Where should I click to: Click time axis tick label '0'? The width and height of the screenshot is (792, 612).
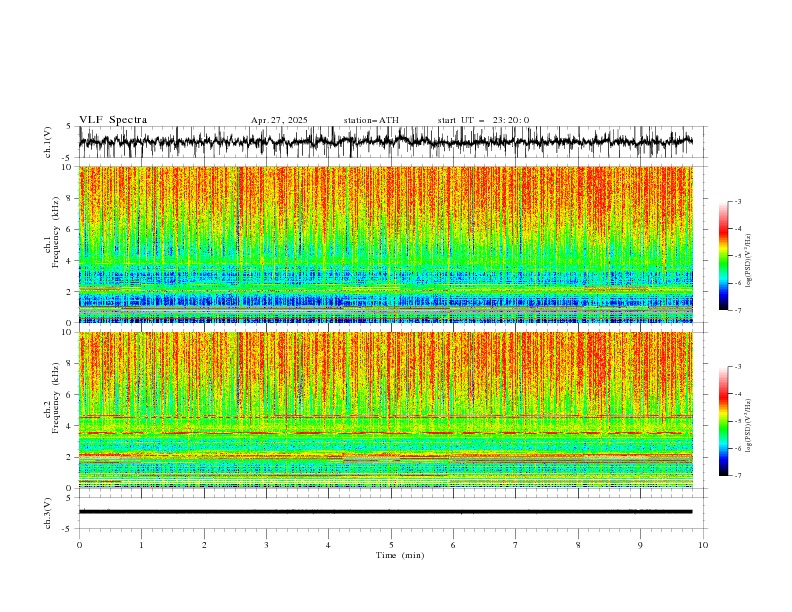coord(79,545)
